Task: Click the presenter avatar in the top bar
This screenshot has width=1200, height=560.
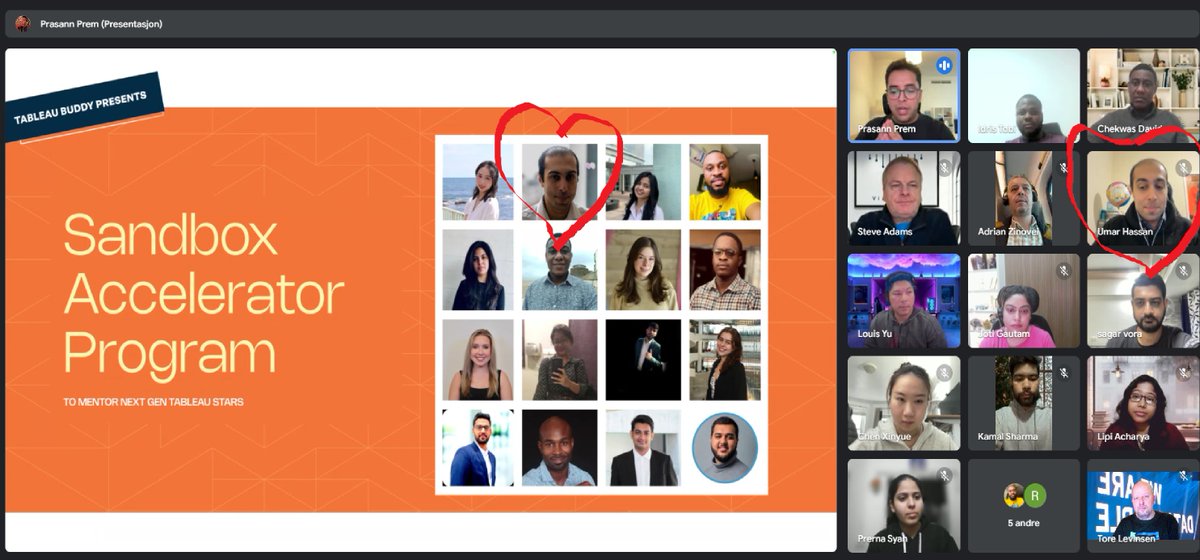Action: point(22,23)
